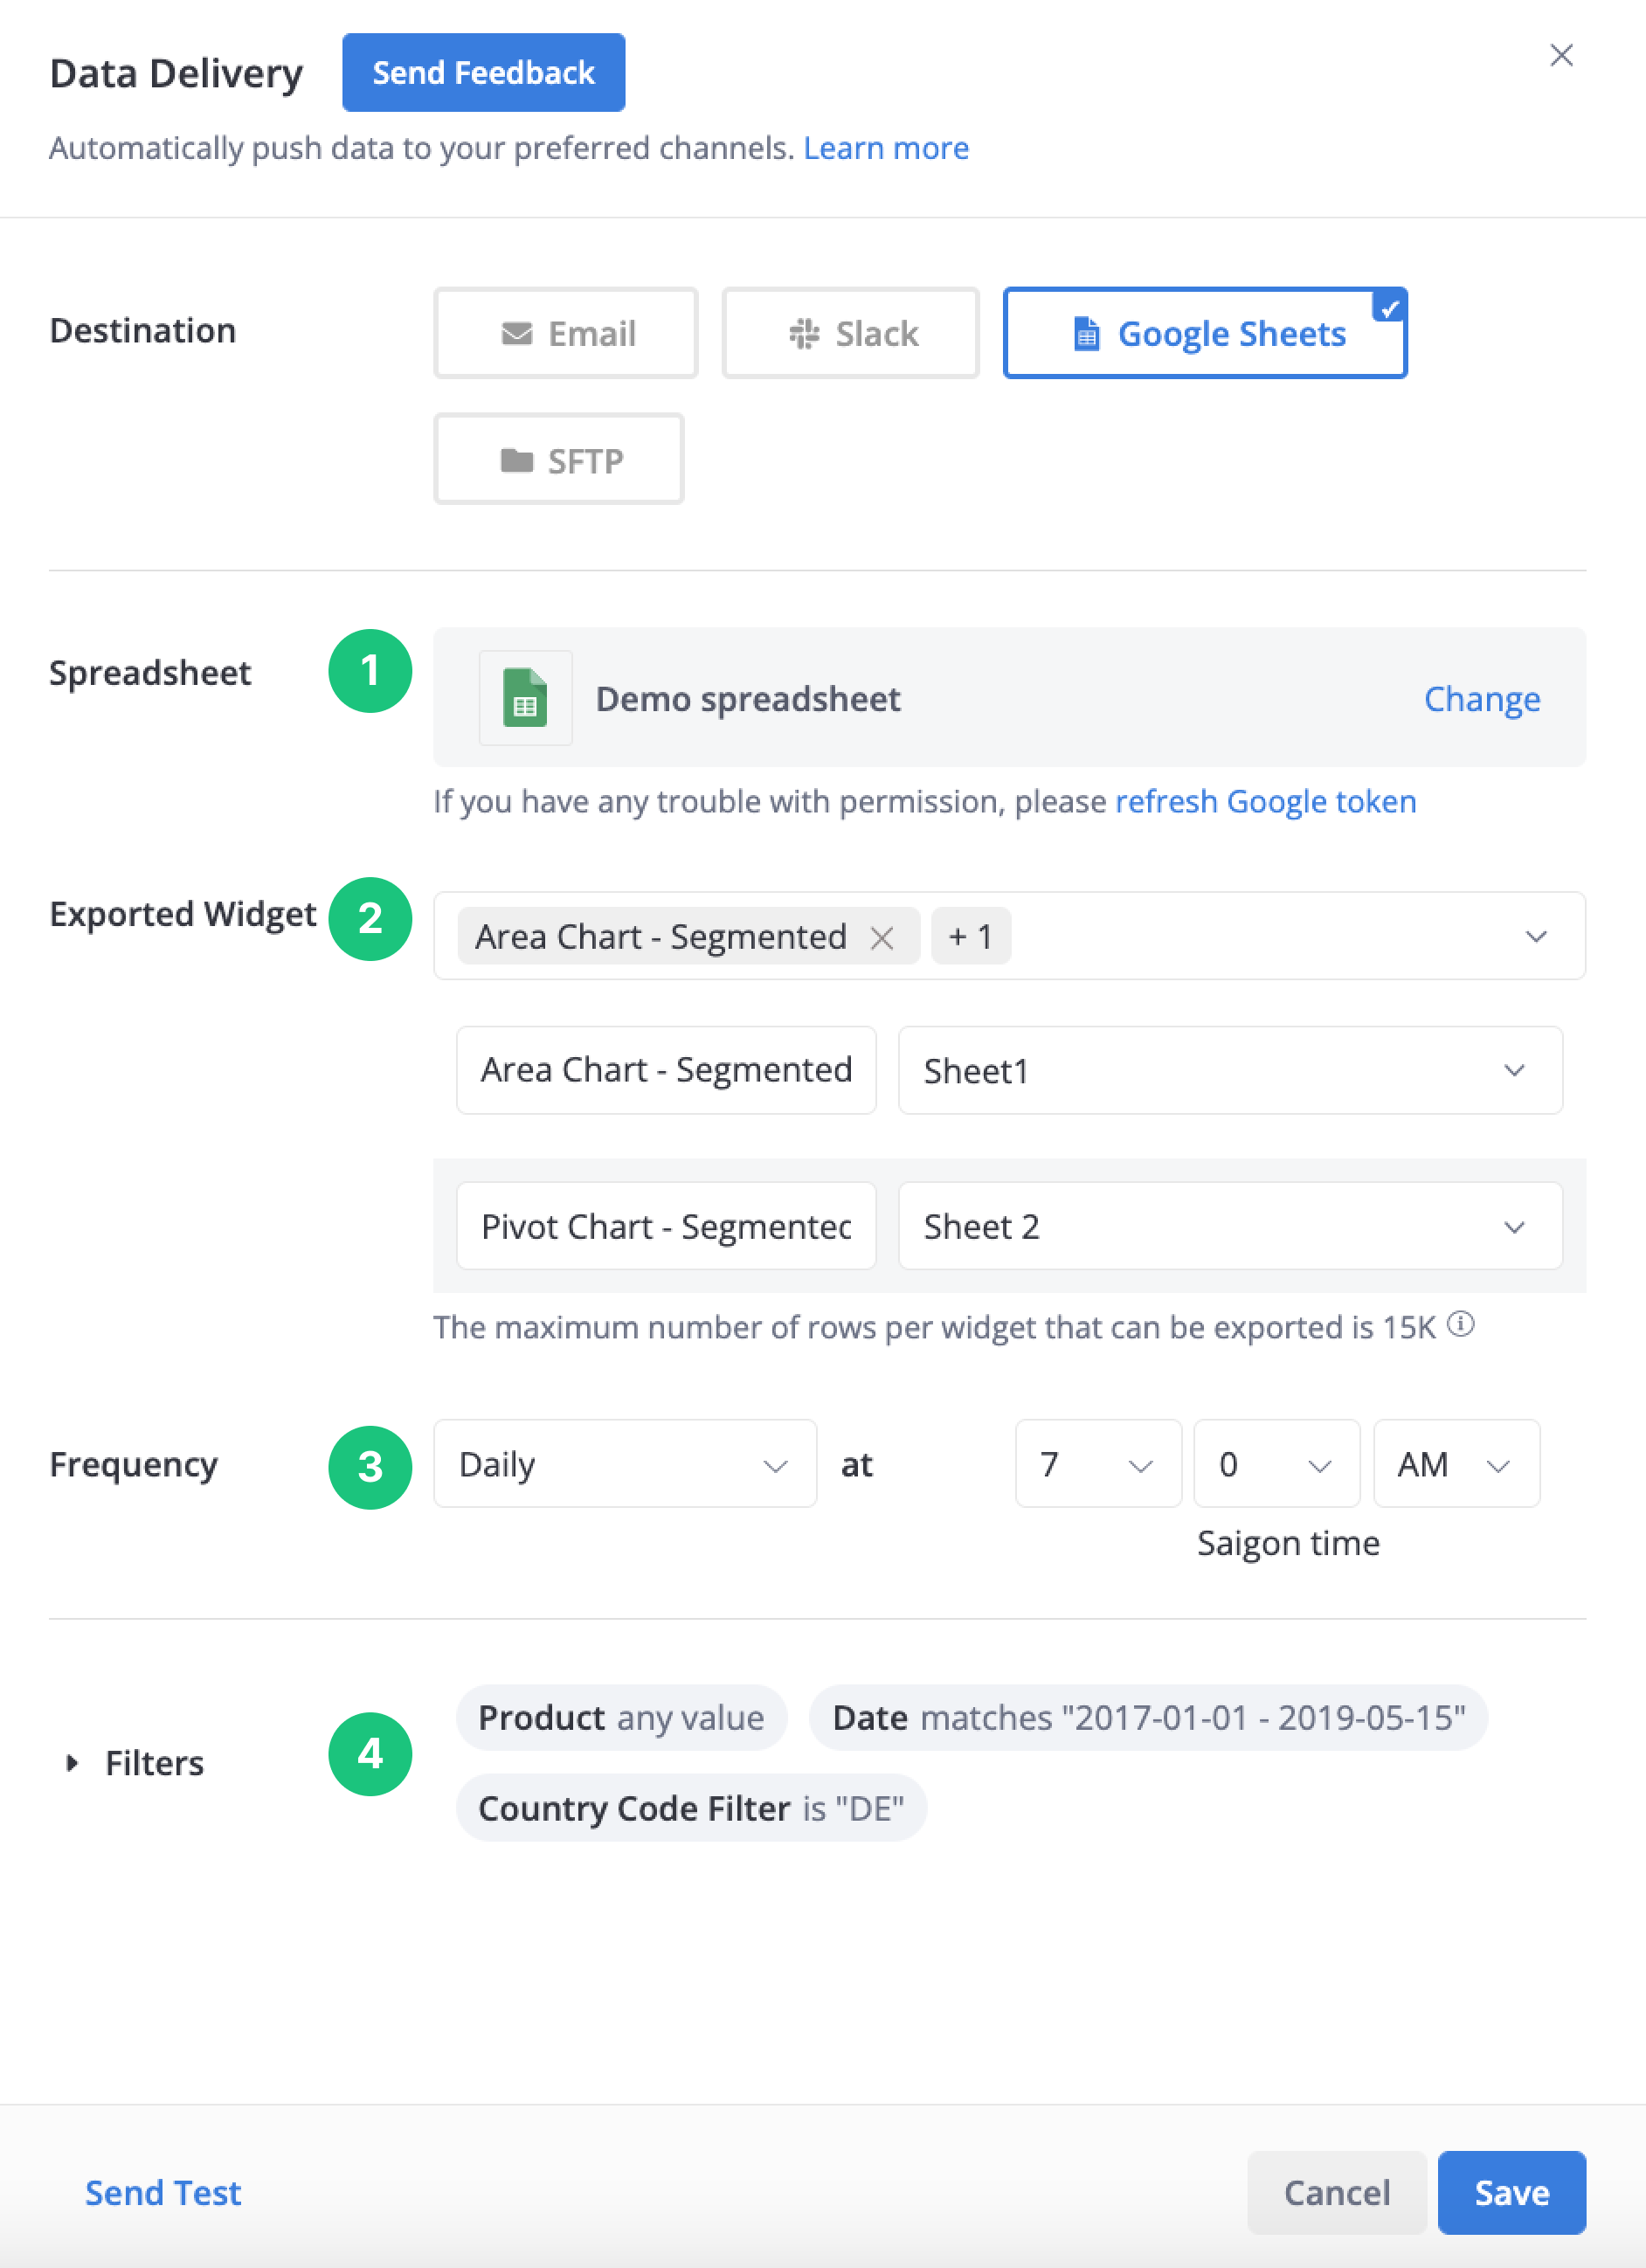Remove the Area Chart - Segmented tag
Image resolution: width=1646 pixels, height=2268 pixels.
tap(881, 938)
